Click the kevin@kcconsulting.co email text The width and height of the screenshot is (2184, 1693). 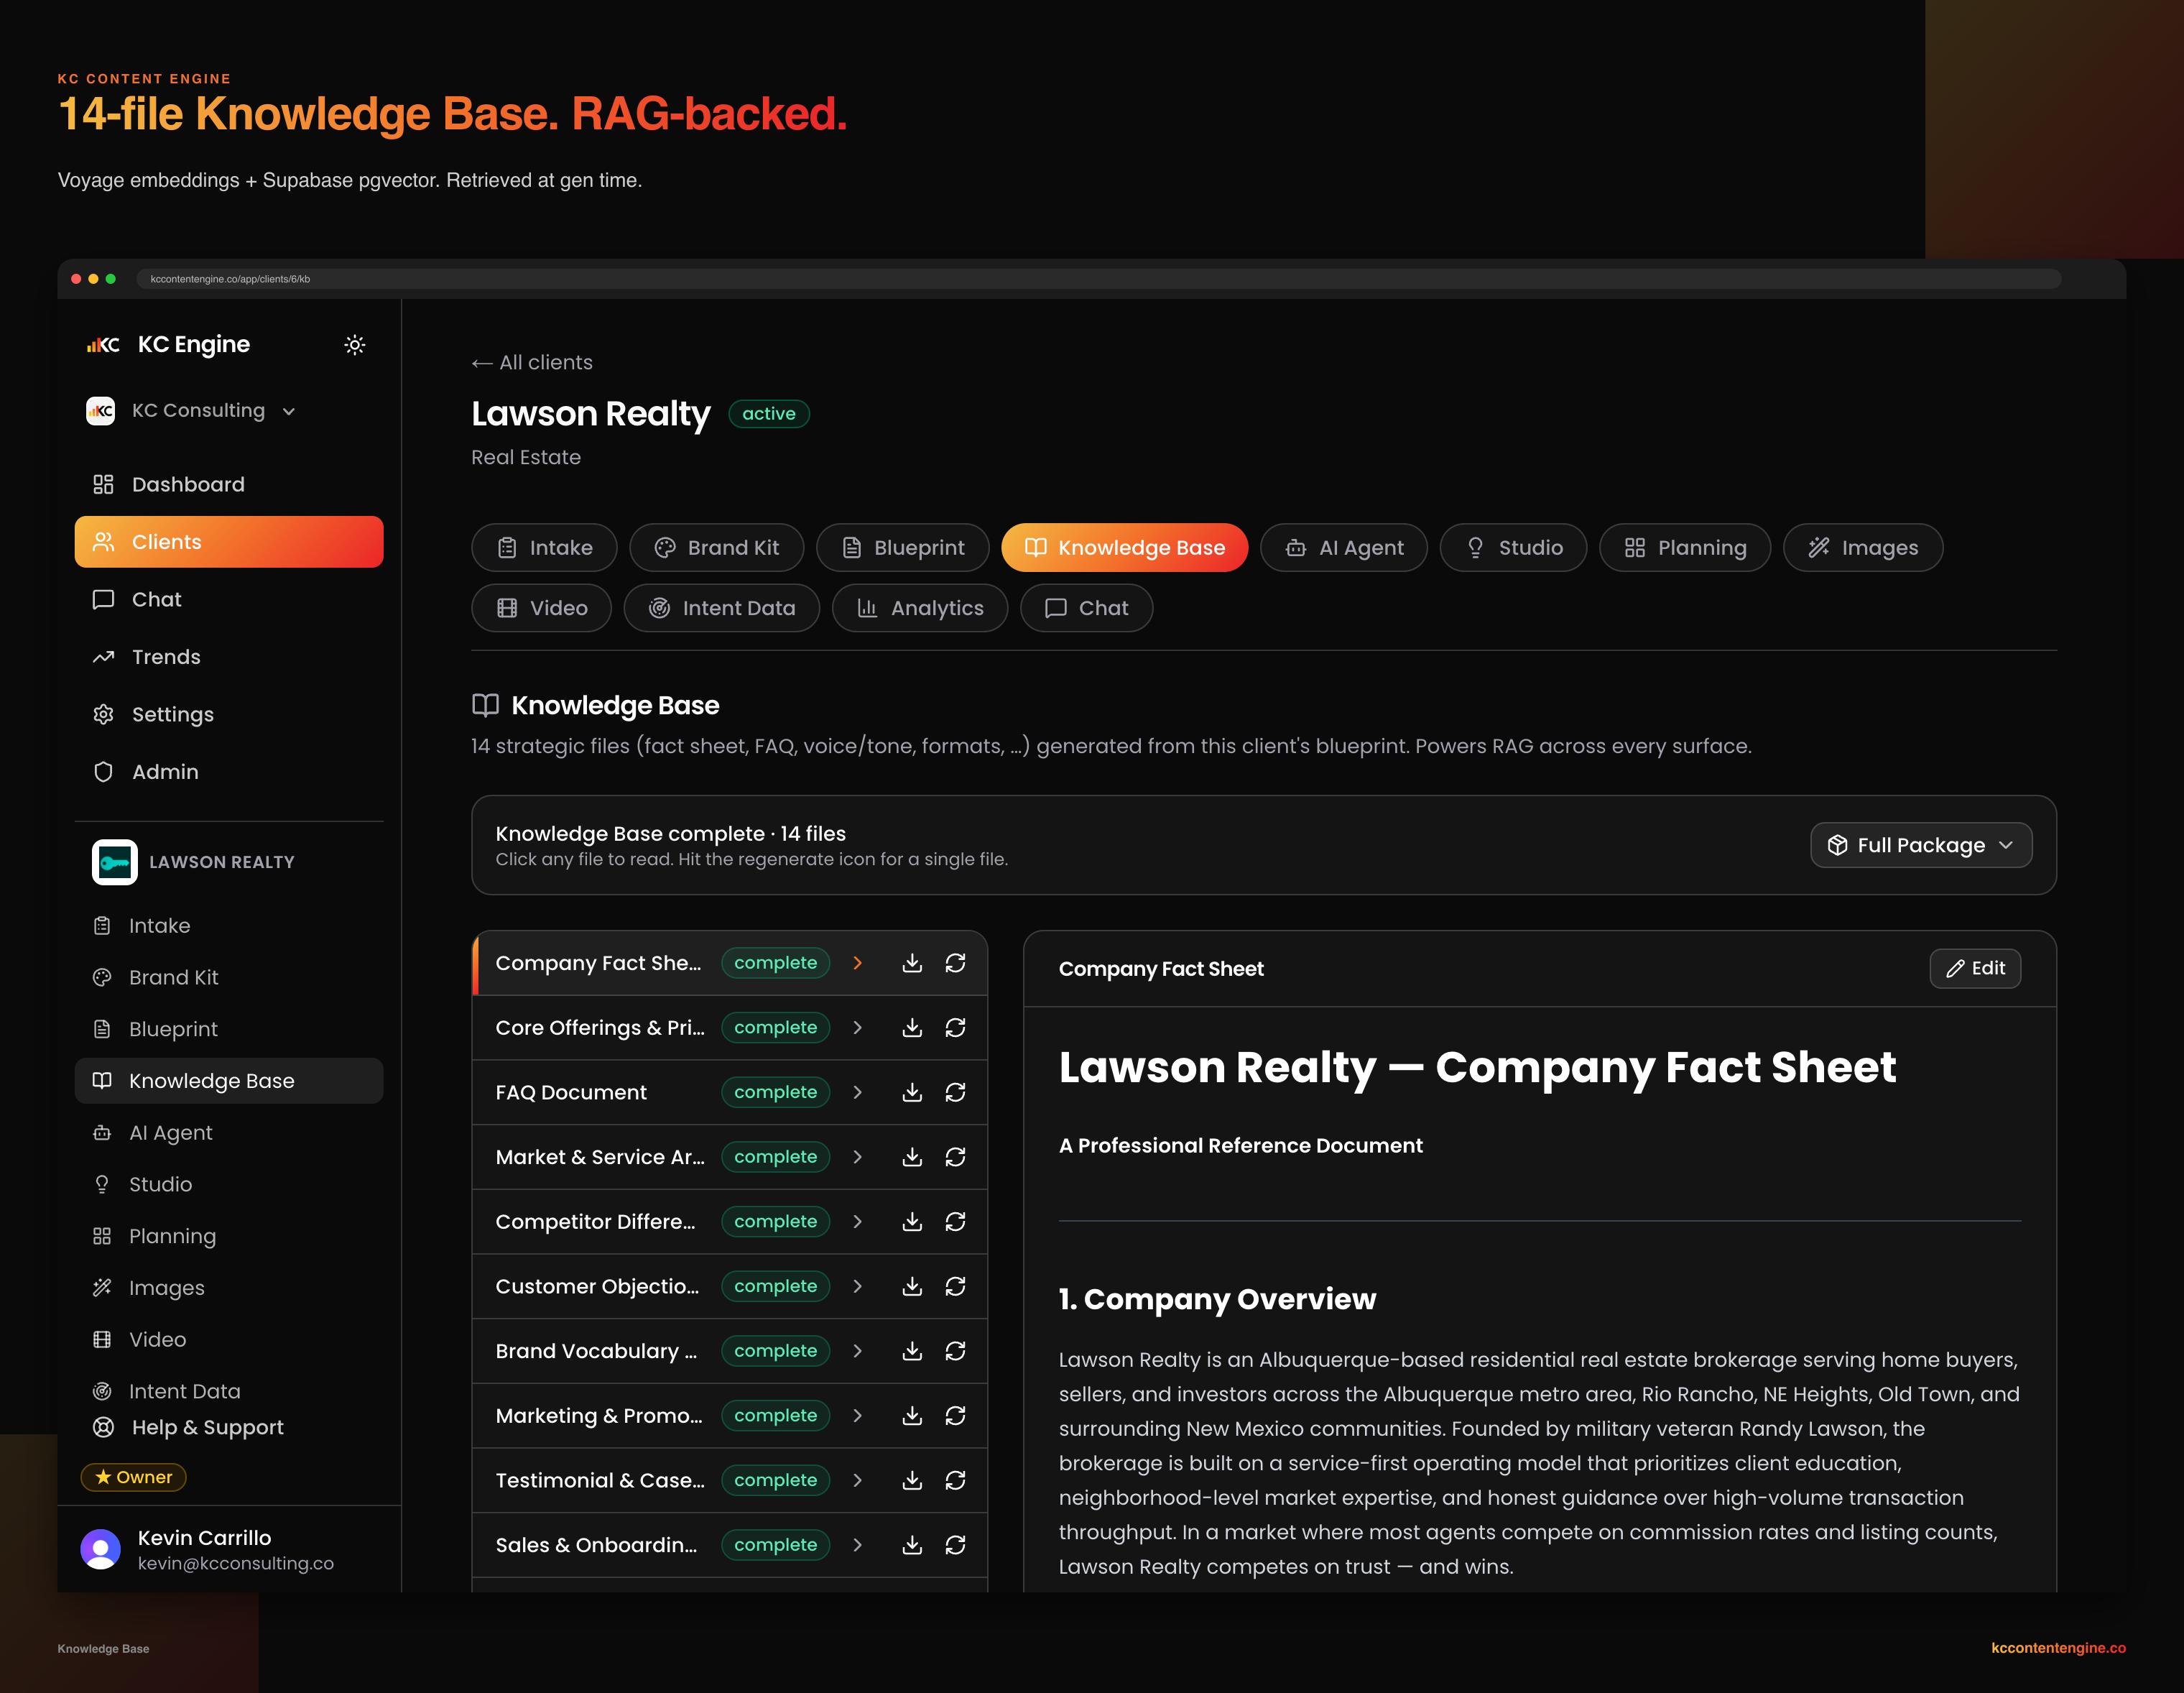236,1563
